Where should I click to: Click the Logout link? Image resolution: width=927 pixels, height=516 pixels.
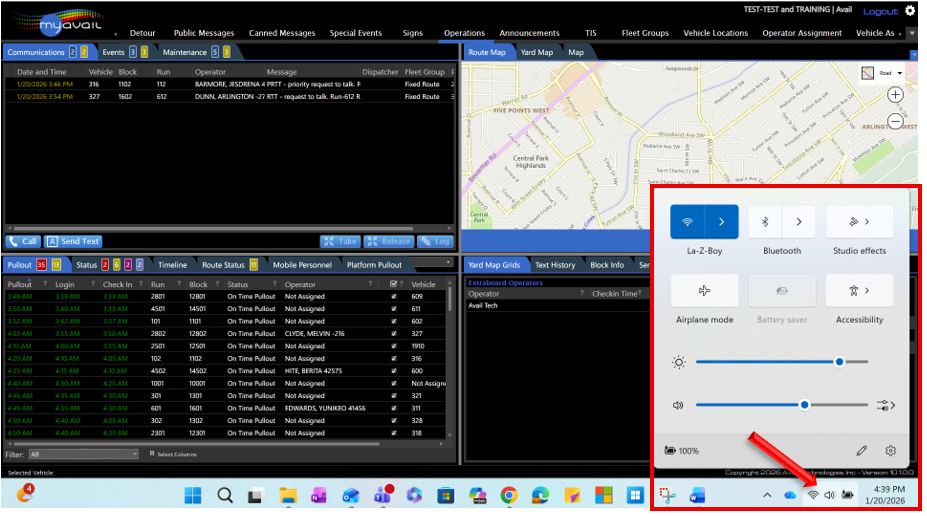880,11
